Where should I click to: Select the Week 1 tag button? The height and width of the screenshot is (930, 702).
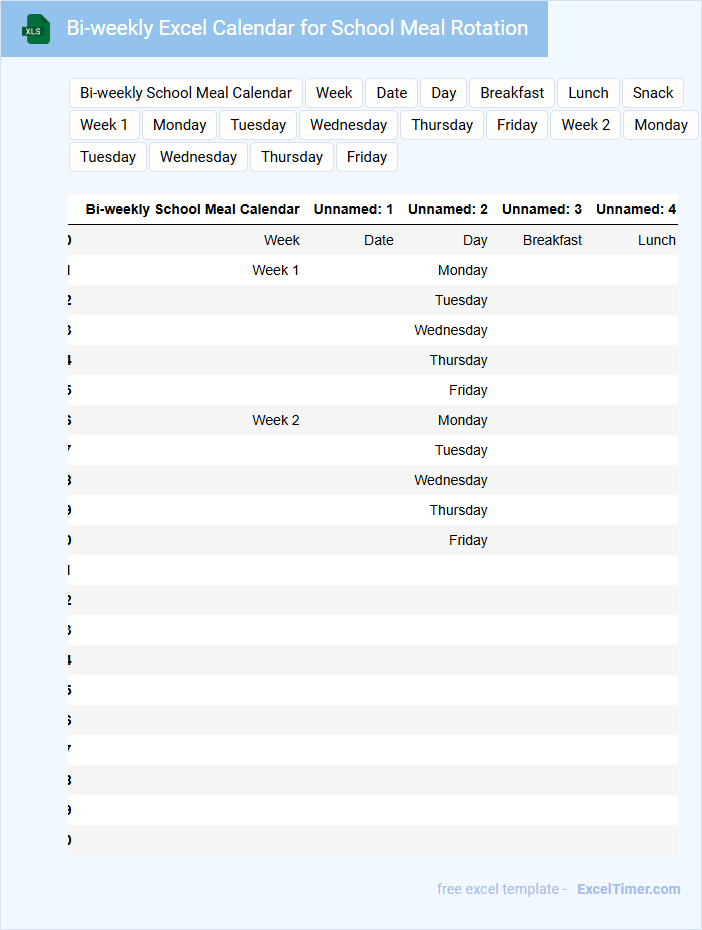click(x=104, y=125)
